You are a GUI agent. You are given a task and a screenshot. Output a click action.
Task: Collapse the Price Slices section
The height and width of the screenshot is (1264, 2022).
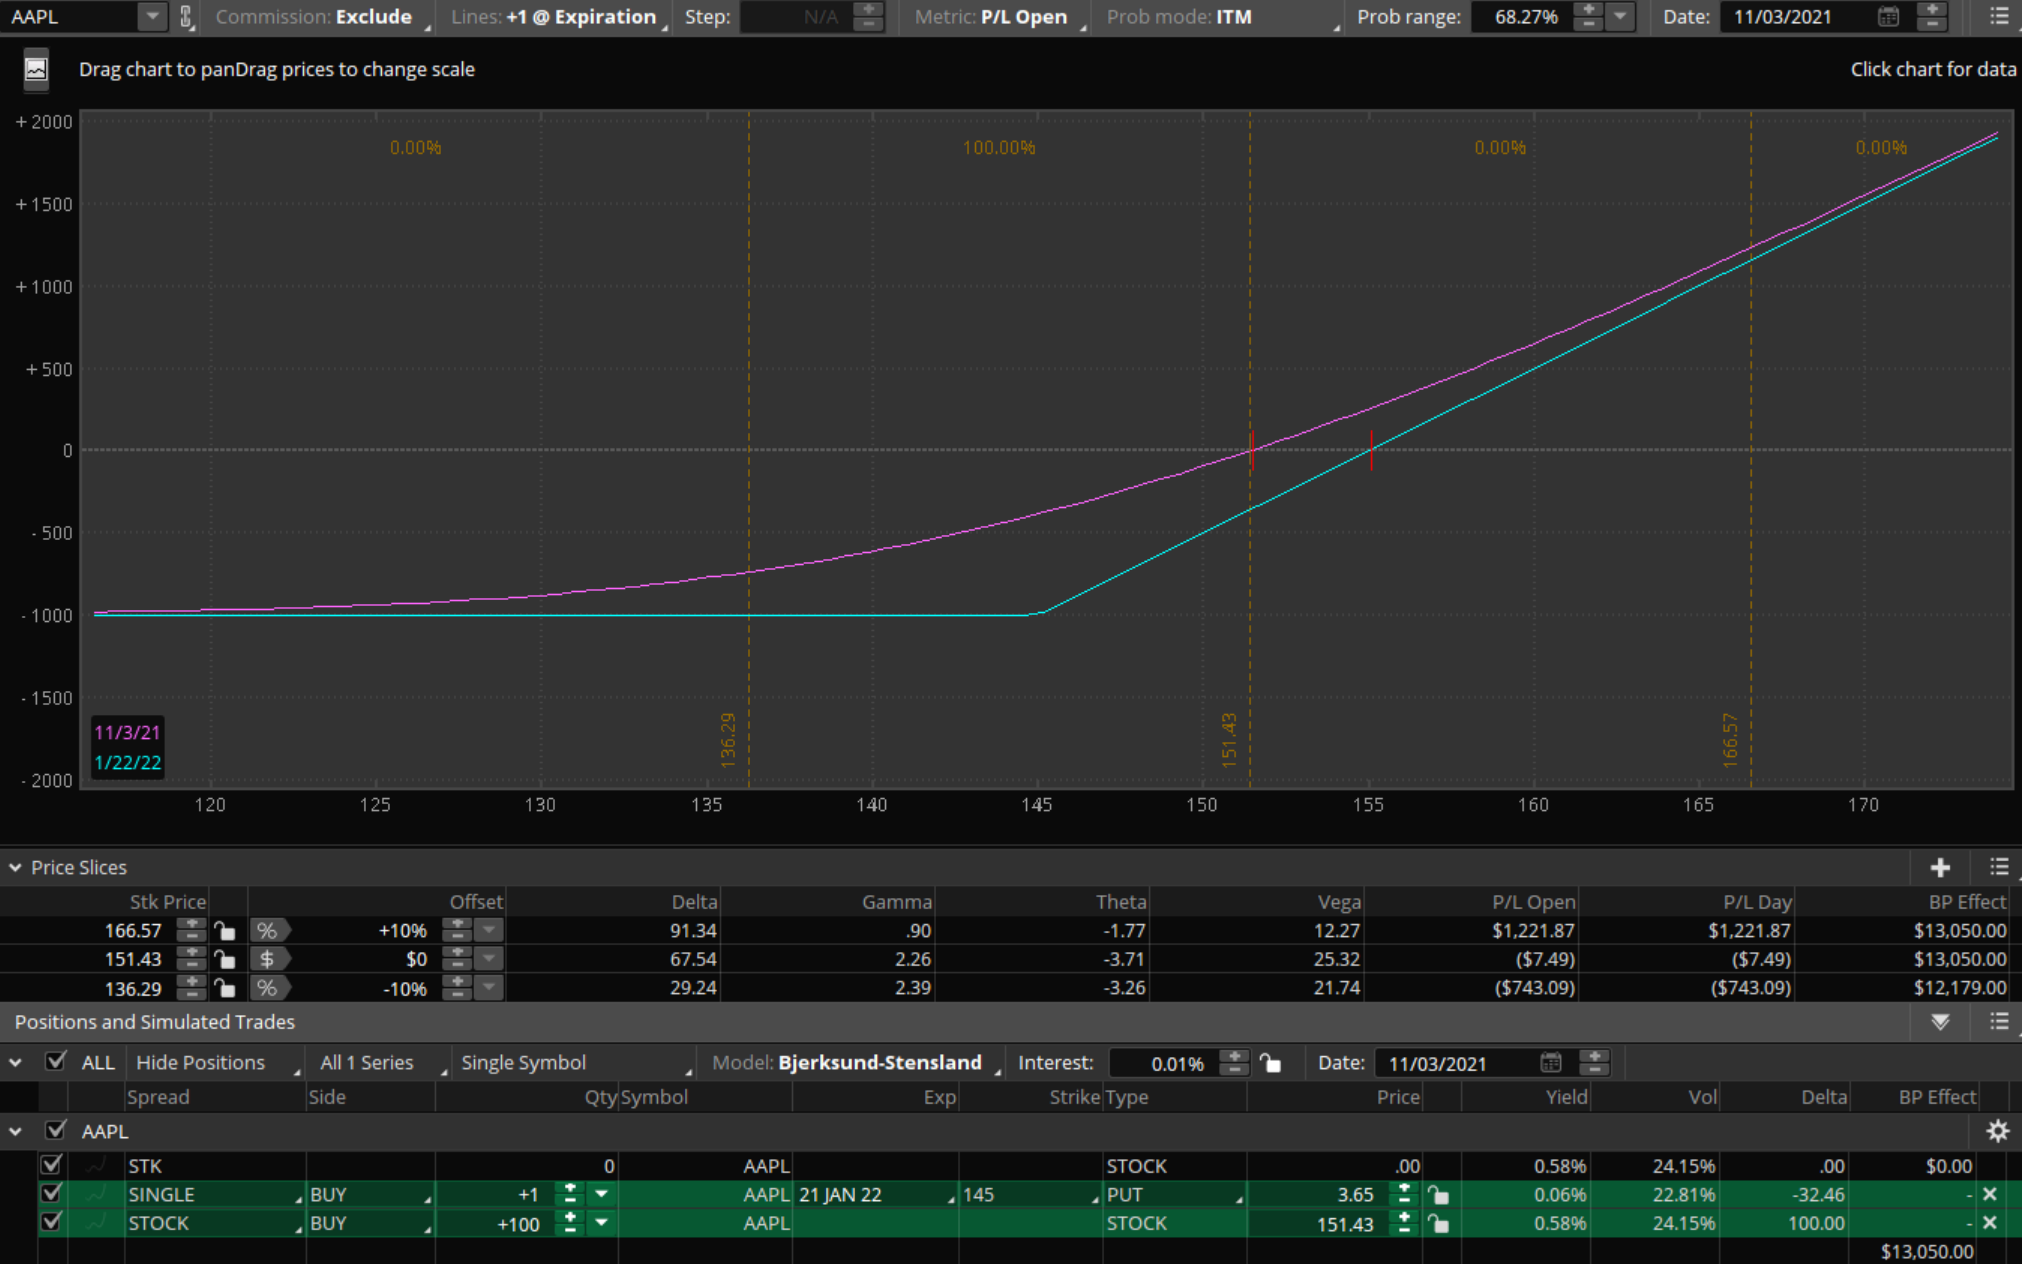(x=15, y=867)
